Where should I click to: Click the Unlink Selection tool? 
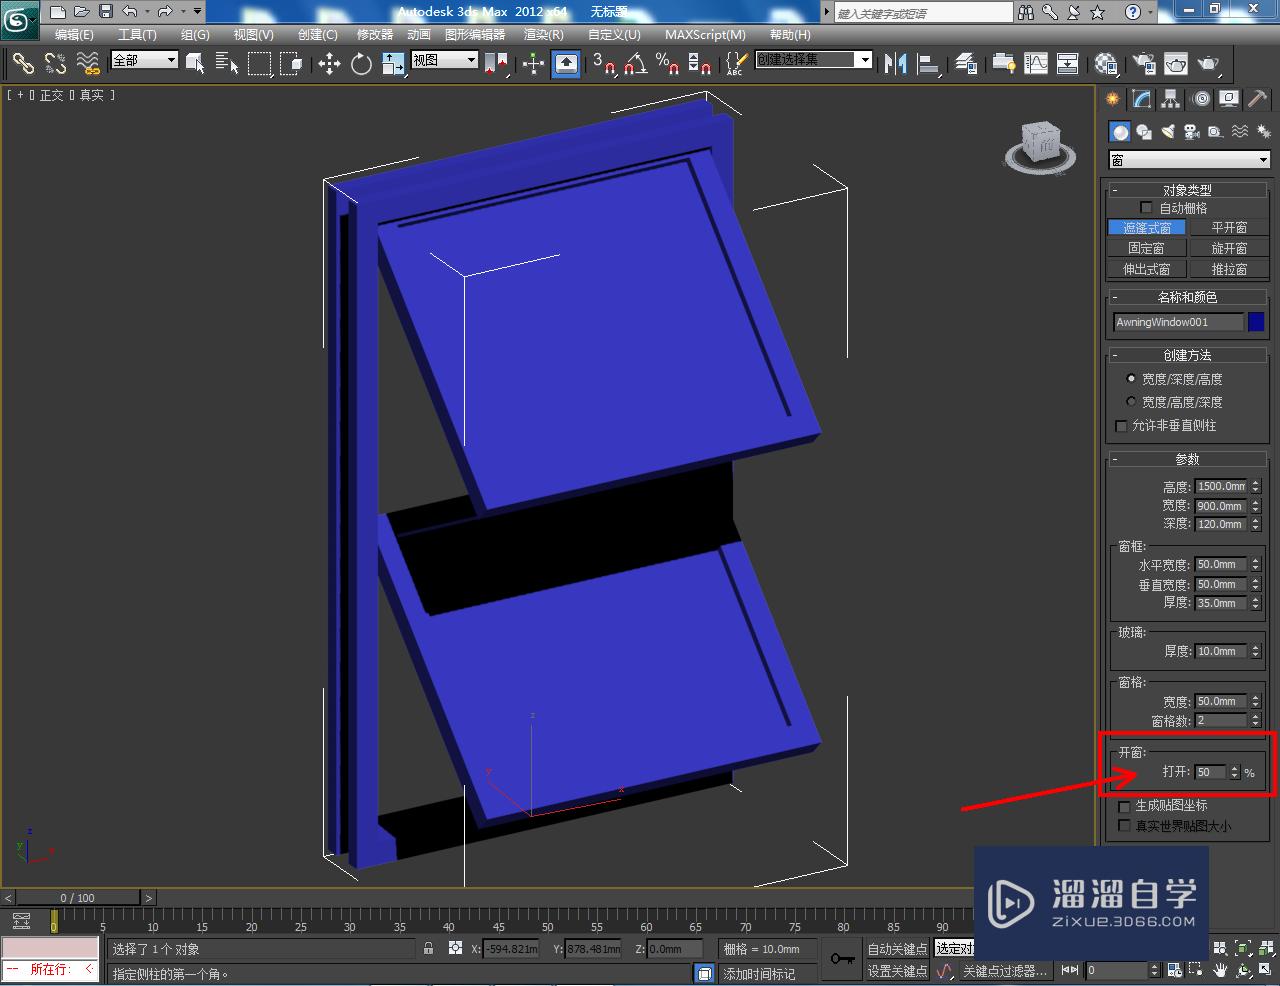click(55, 64)
